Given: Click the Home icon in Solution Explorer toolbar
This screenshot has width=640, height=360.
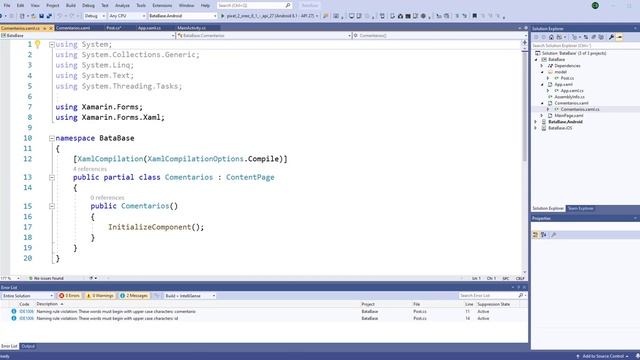Looking at the screenshot, I should click(x=551, y=37).
